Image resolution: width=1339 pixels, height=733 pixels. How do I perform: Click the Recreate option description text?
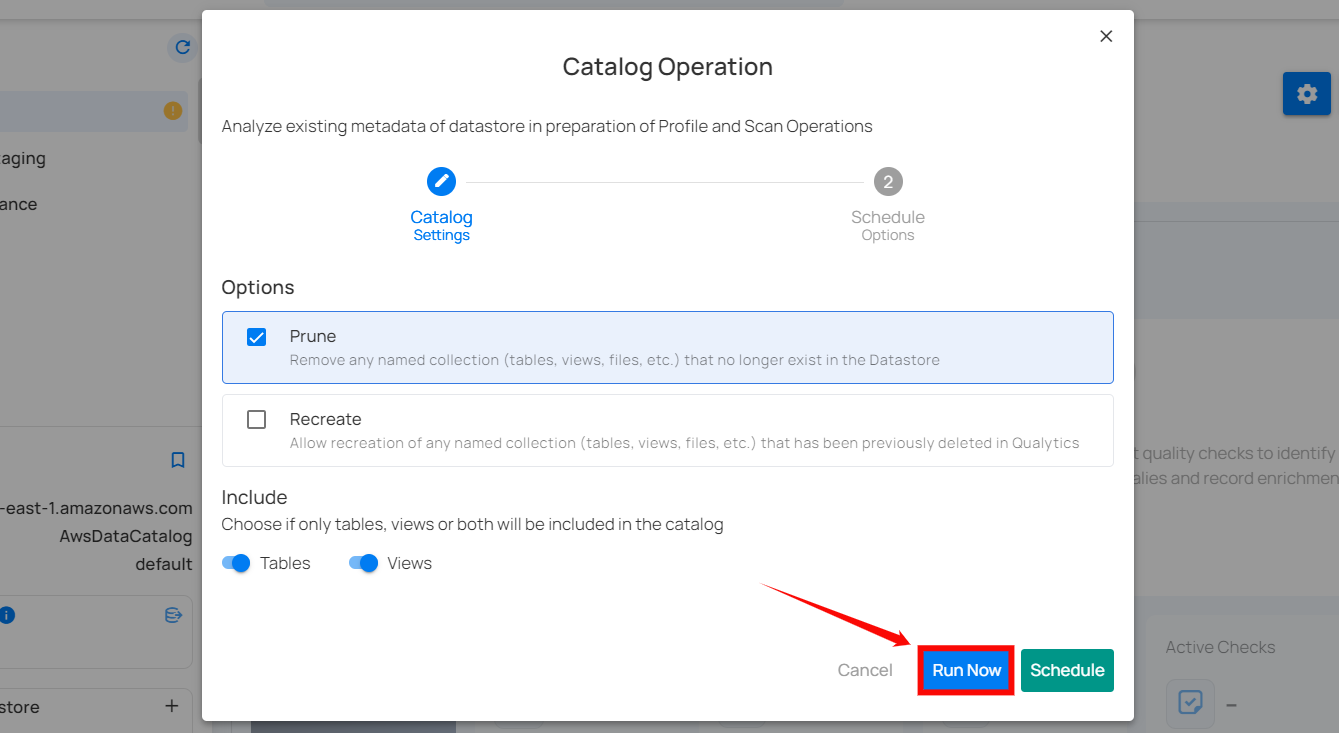coord(684,443)
